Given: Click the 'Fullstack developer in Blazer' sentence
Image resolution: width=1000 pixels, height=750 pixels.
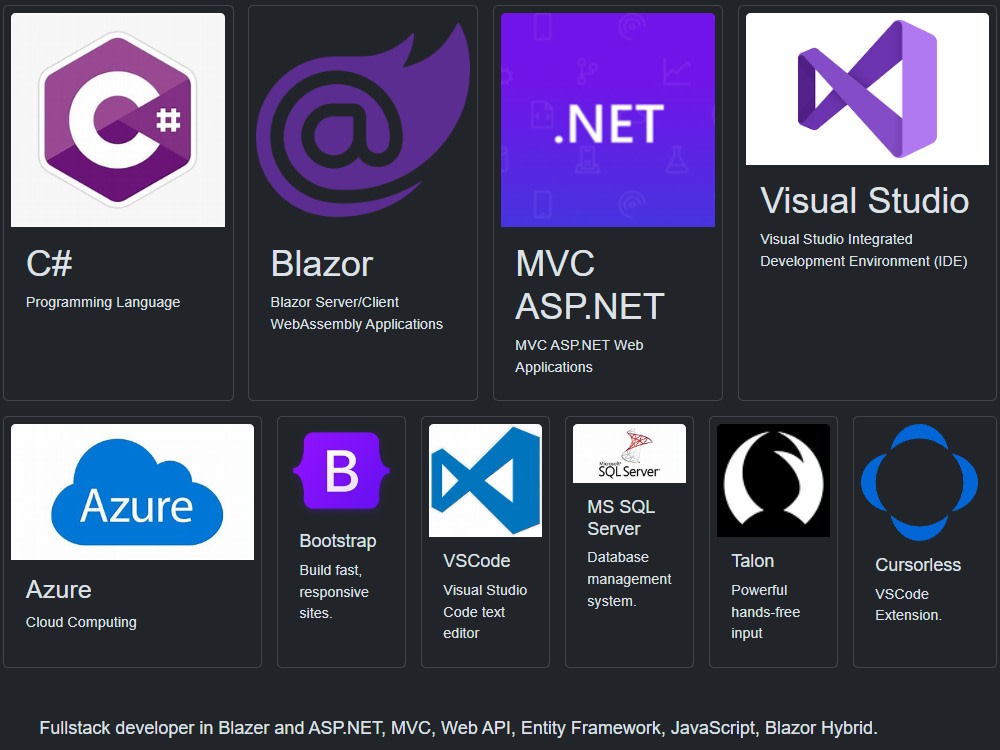Looking at the screenshot, I should click(x=459, y=728).
